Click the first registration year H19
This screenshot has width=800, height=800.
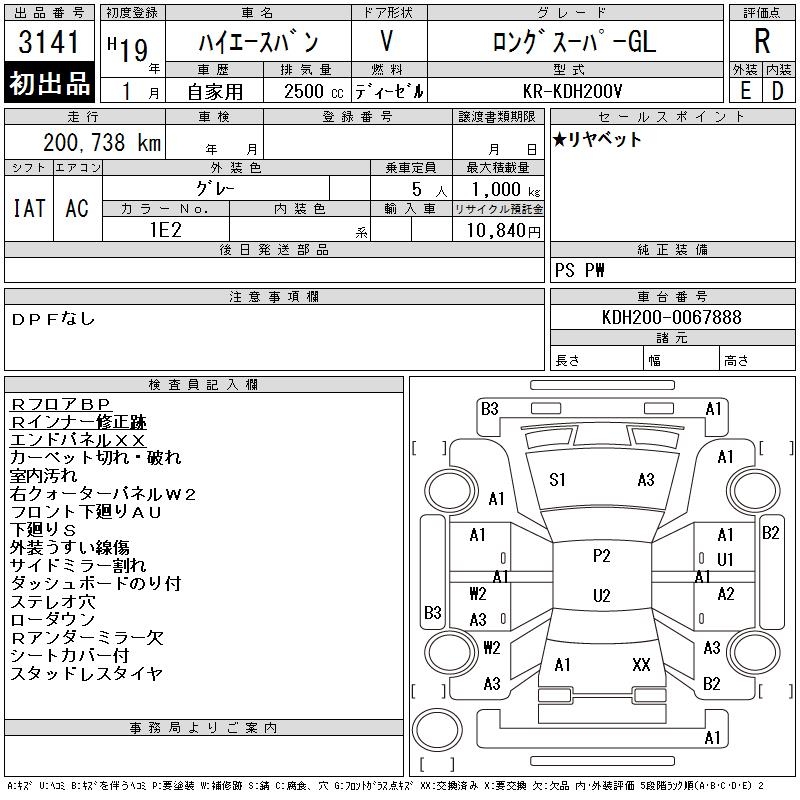click(129, 48)
